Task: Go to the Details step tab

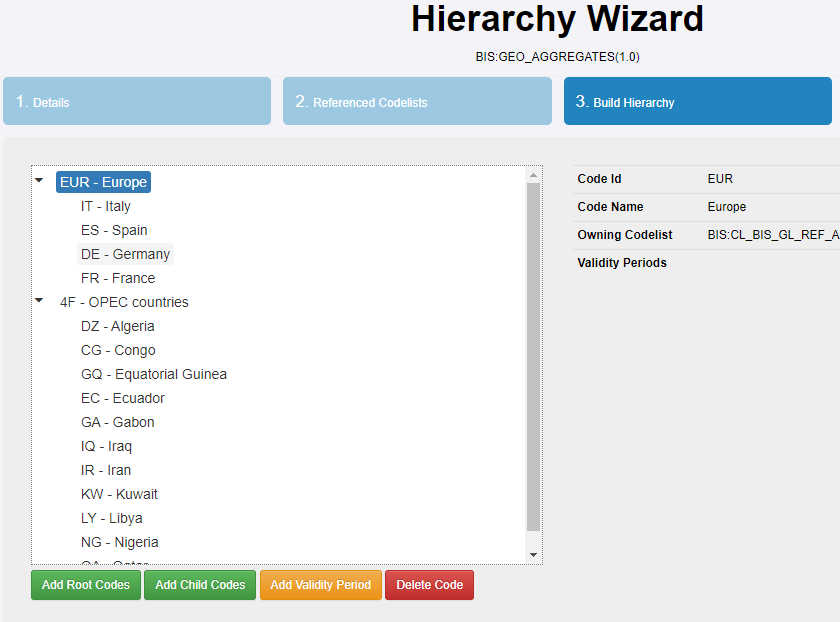Action: (x=137, y=102)
